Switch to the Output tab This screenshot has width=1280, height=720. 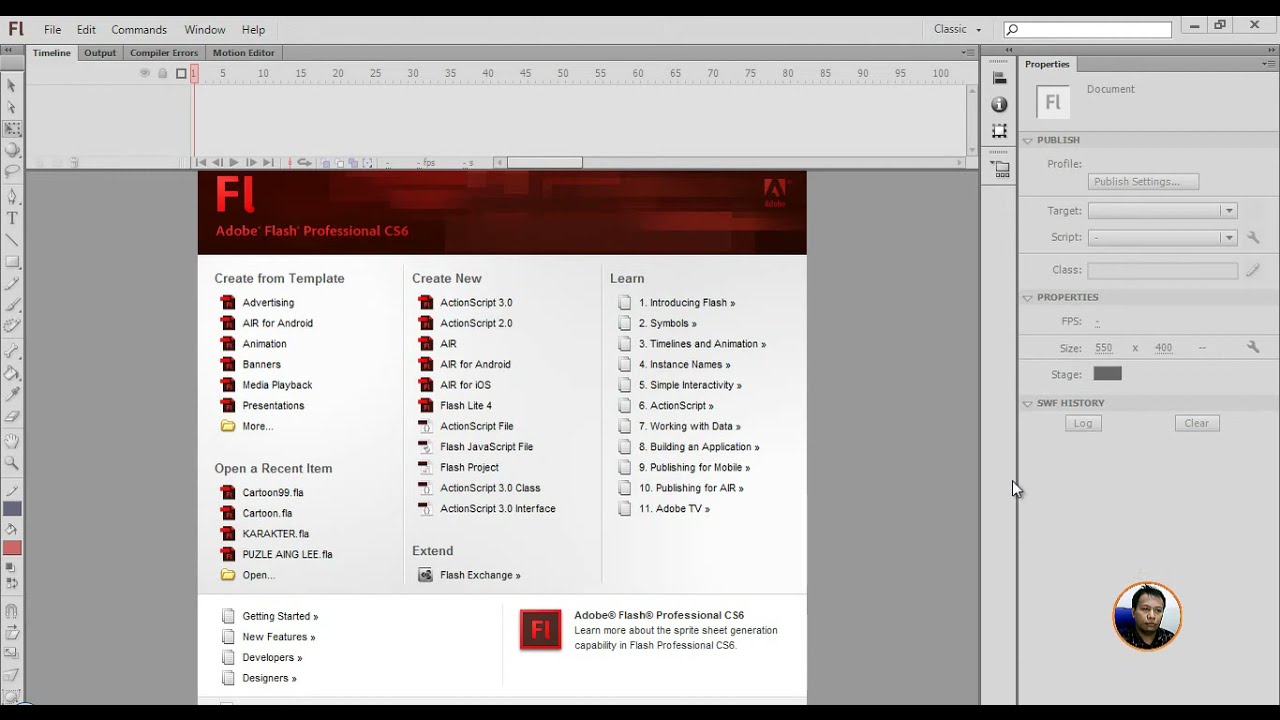coord(100,53)
